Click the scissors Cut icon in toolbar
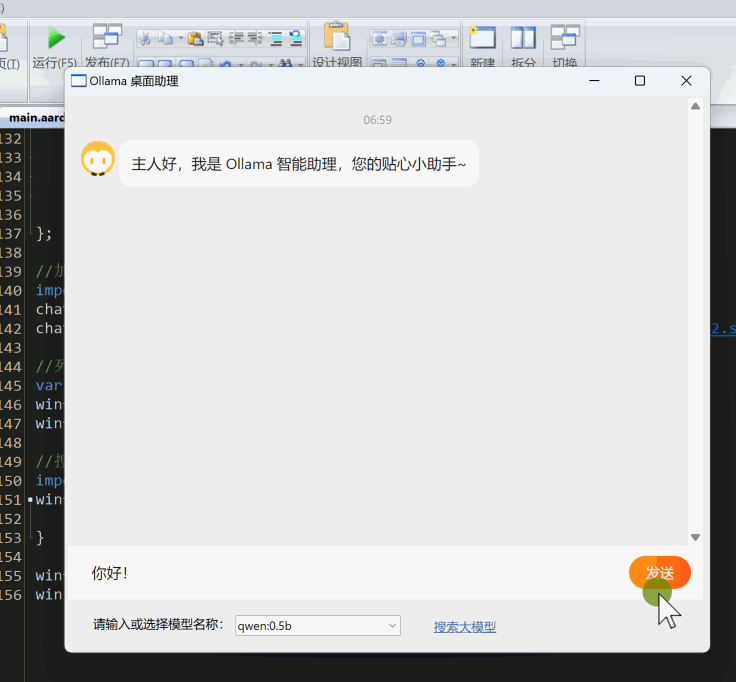 145,39
